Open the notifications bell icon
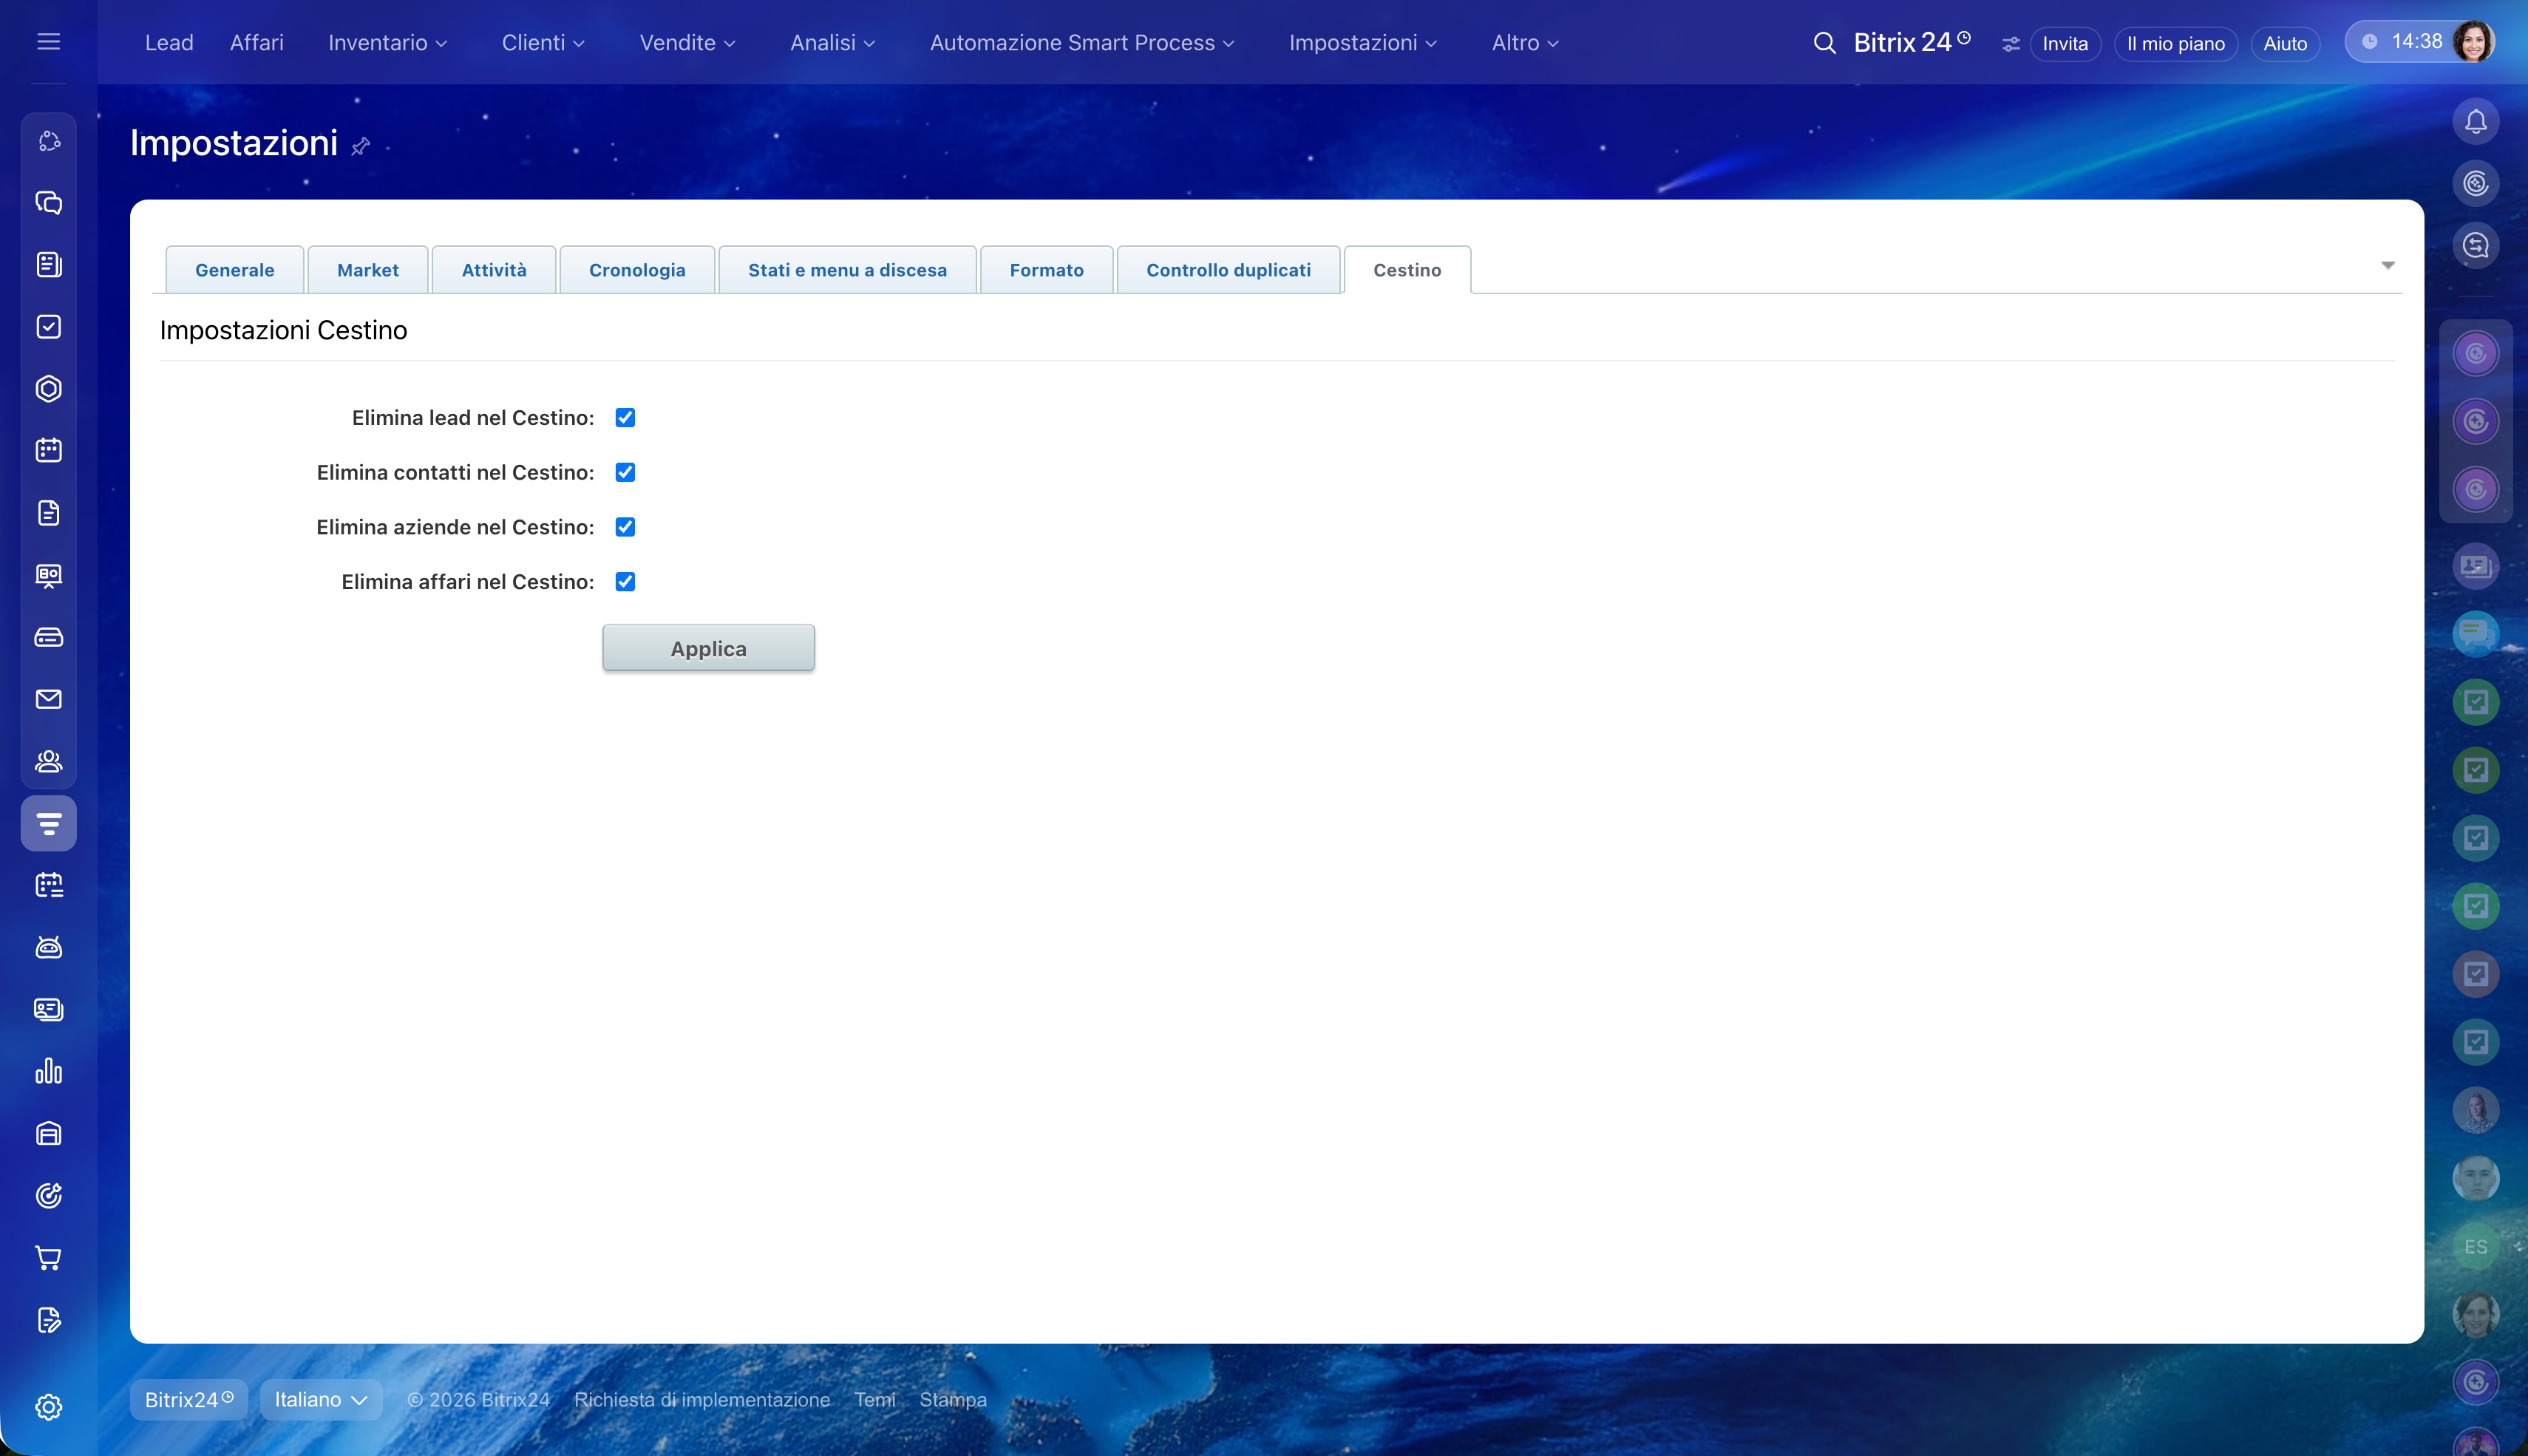This screenshot has width=2528, height=1456. (2475, 122)
